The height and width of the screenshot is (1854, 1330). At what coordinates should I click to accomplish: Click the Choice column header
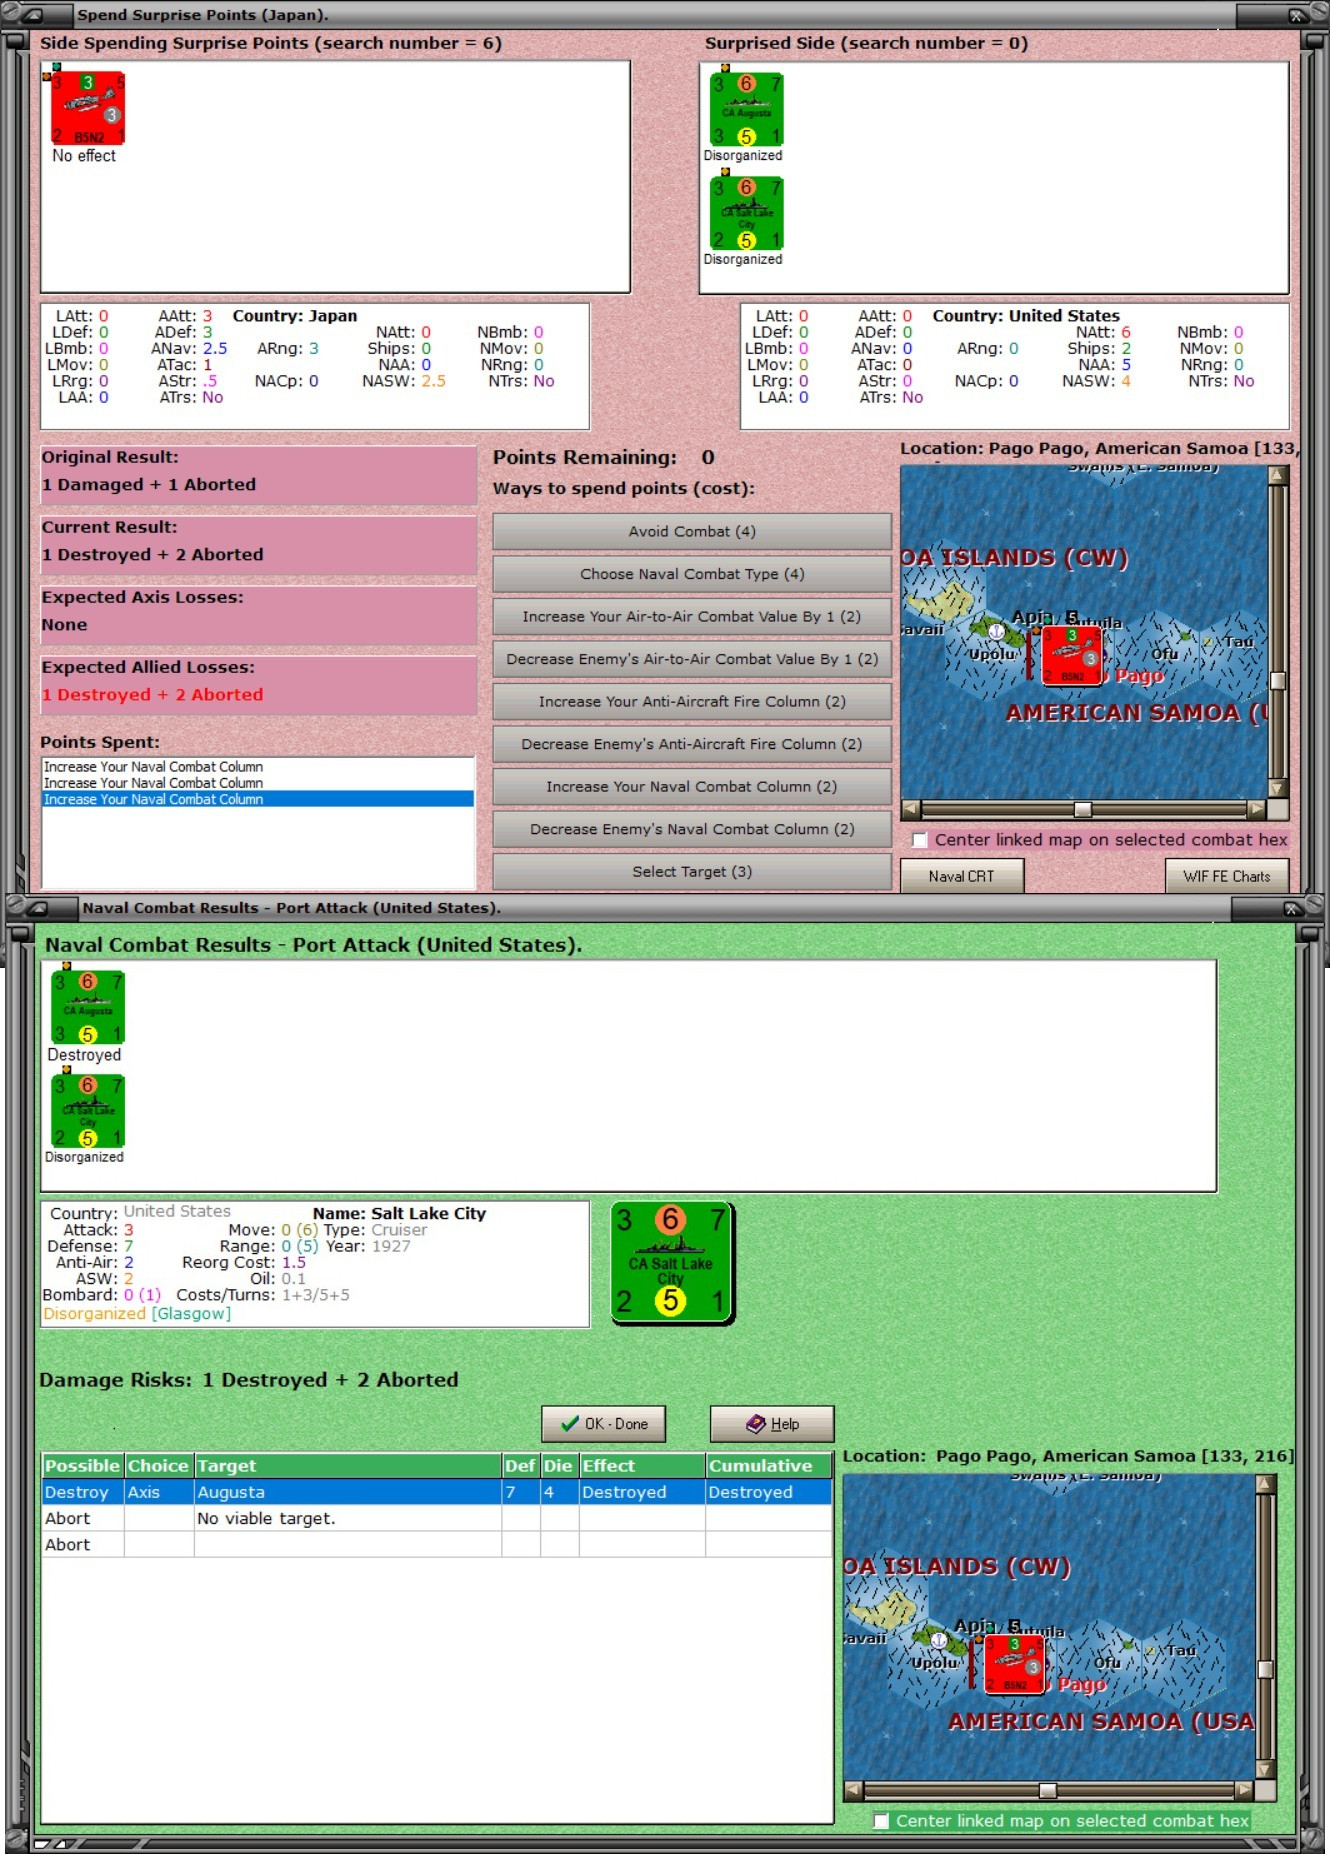[x=158, y=1465]
